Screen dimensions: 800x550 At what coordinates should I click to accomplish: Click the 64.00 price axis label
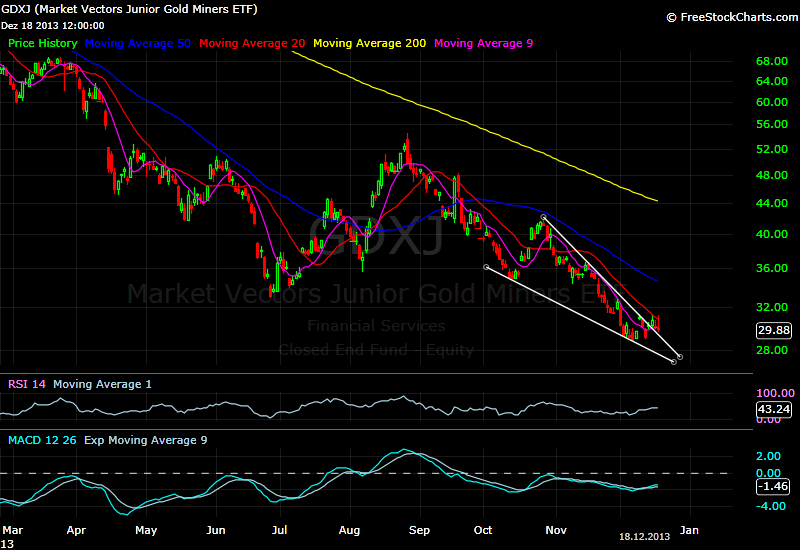[x=772, y=81]
